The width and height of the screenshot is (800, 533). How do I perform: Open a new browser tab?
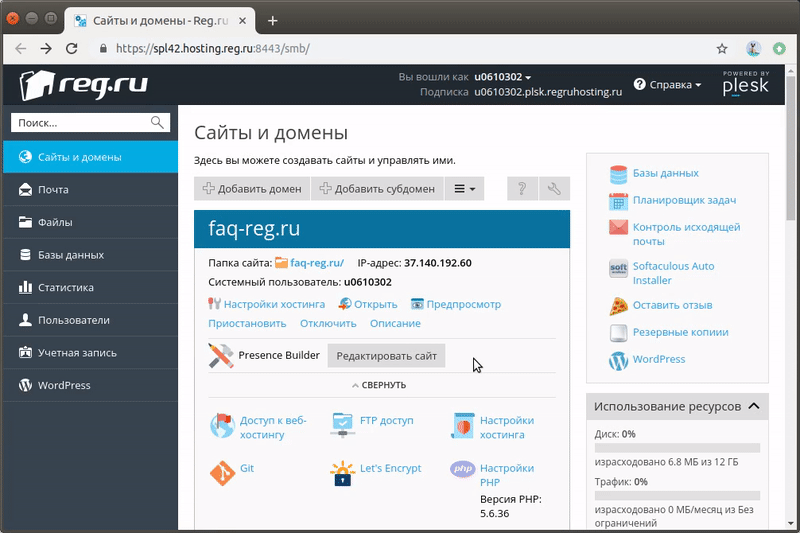tap(273, 21)
